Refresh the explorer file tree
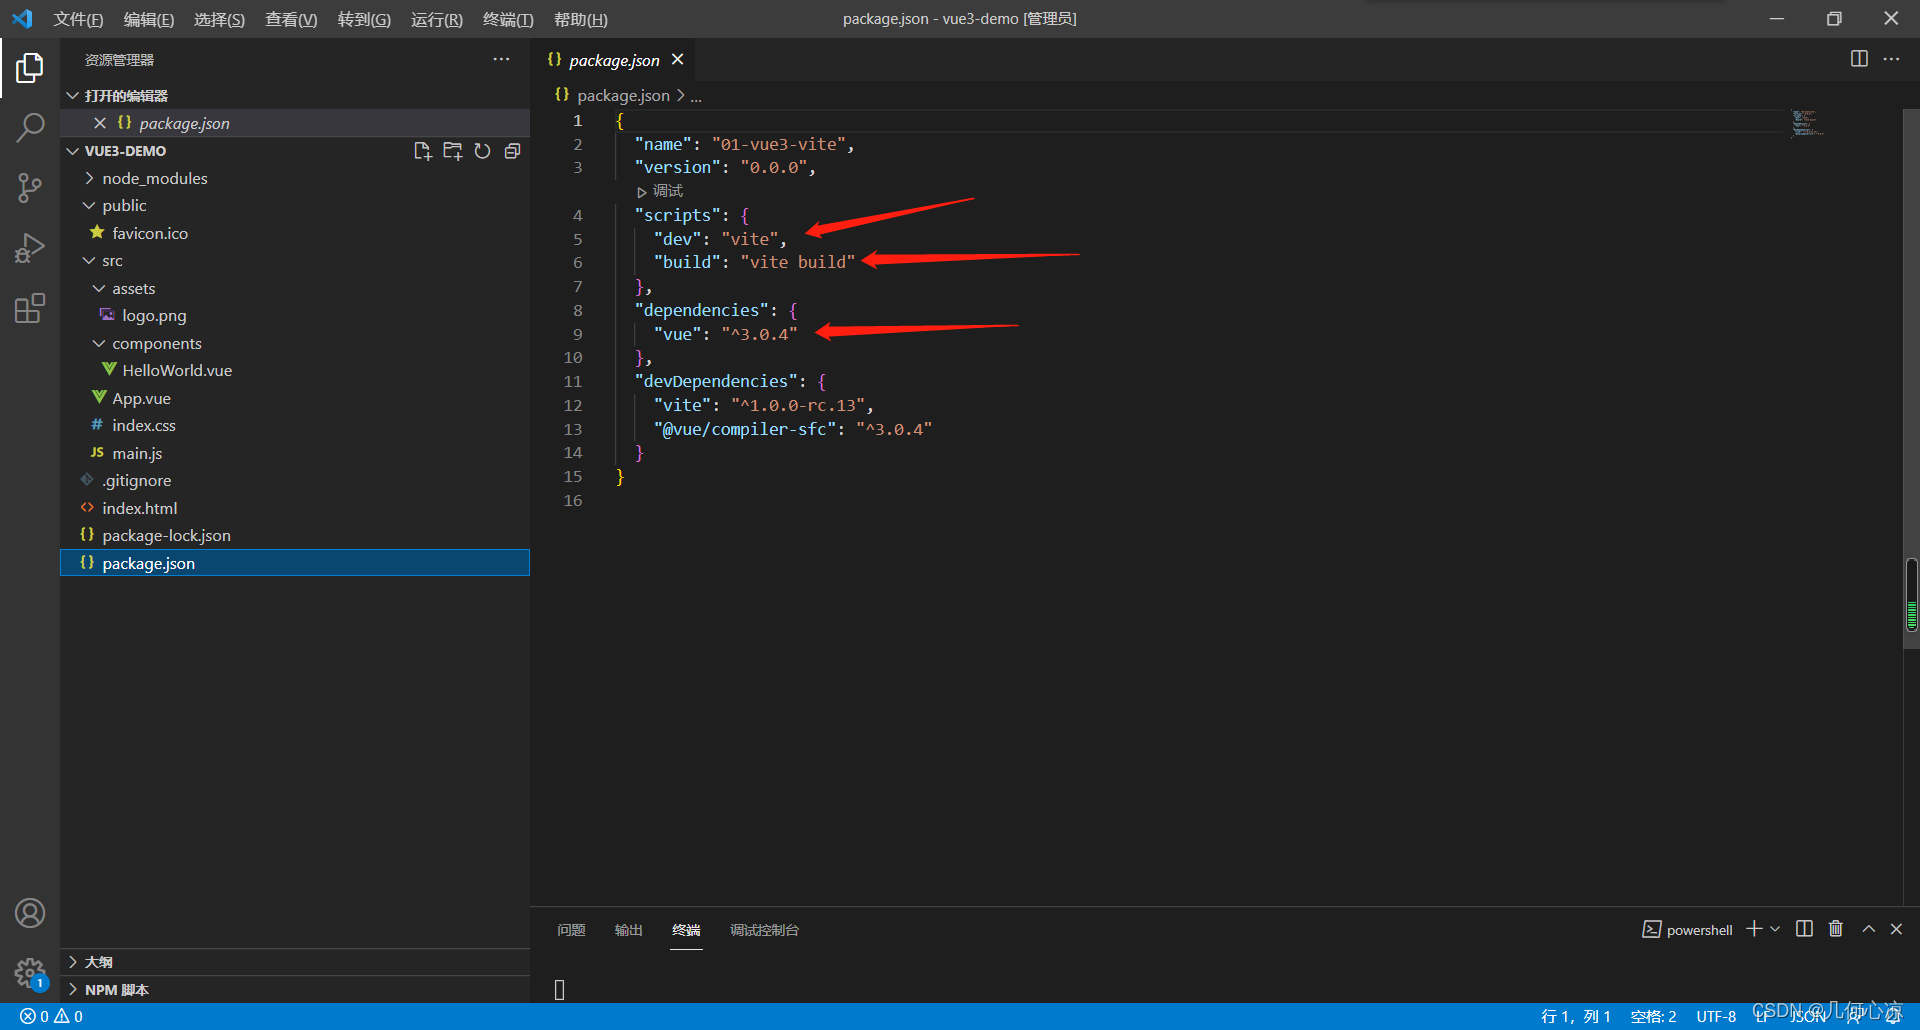 pos(483,151)
